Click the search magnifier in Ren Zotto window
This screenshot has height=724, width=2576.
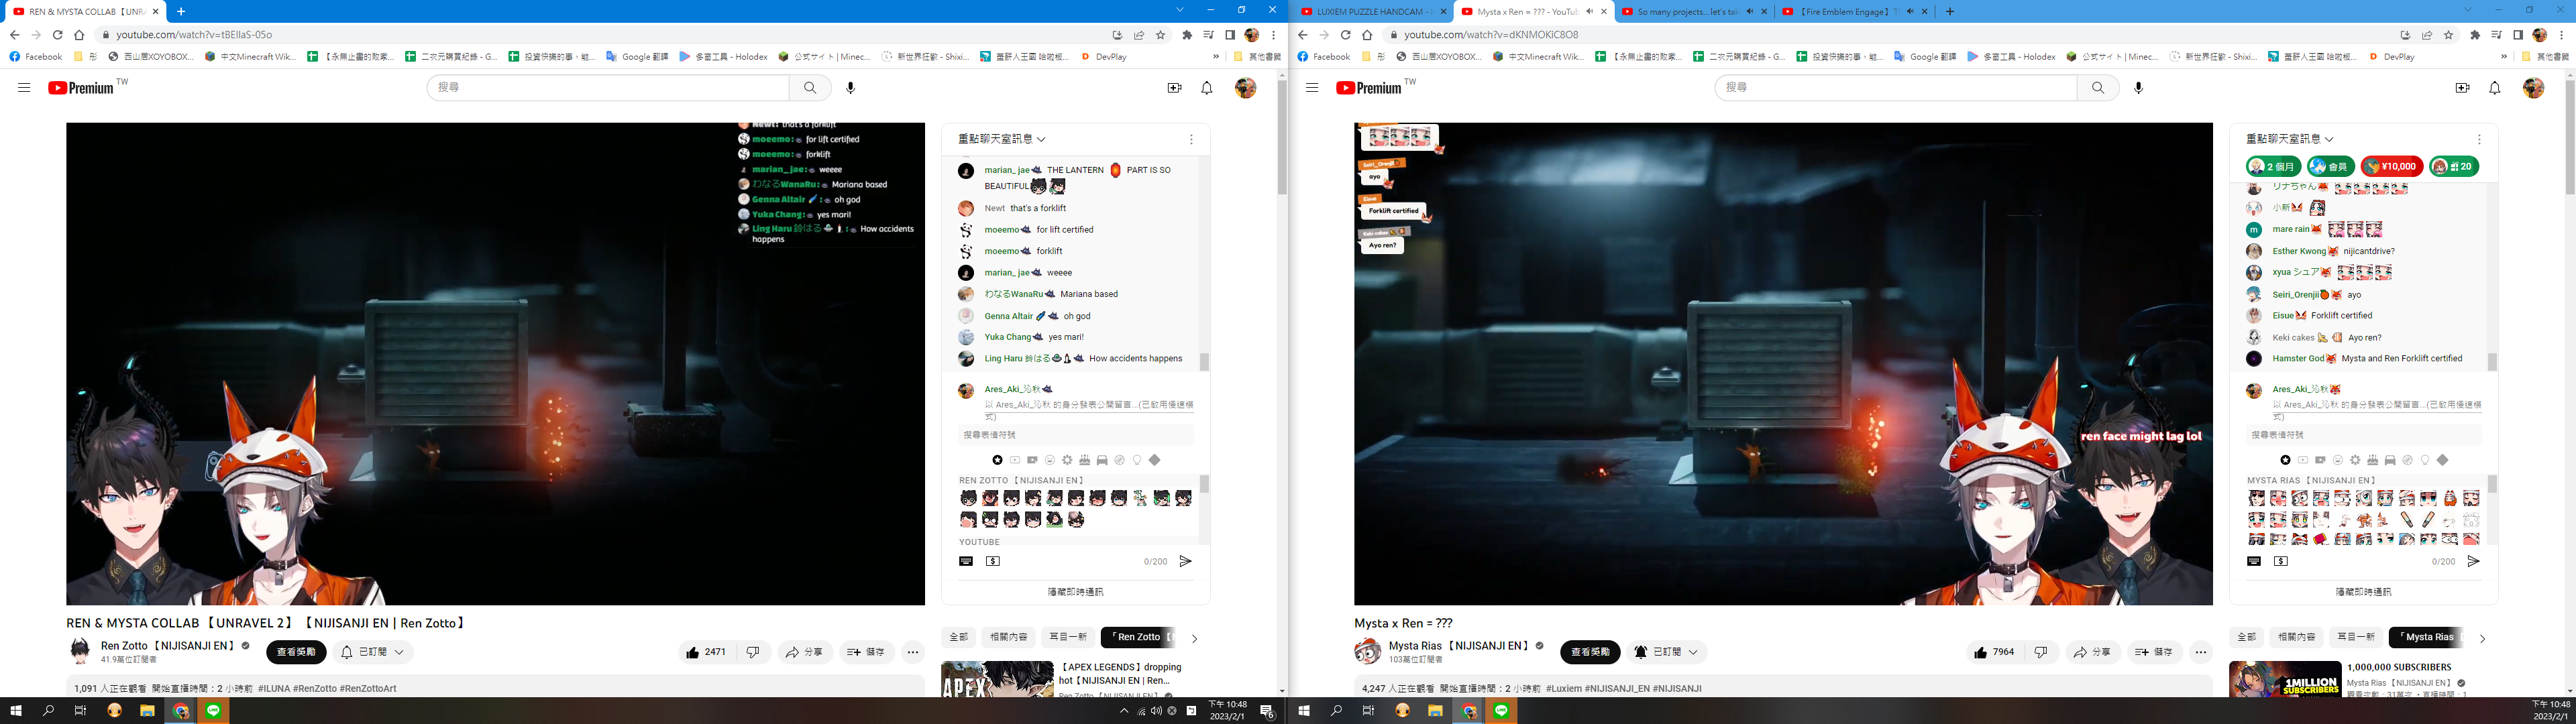pos(810,88)
